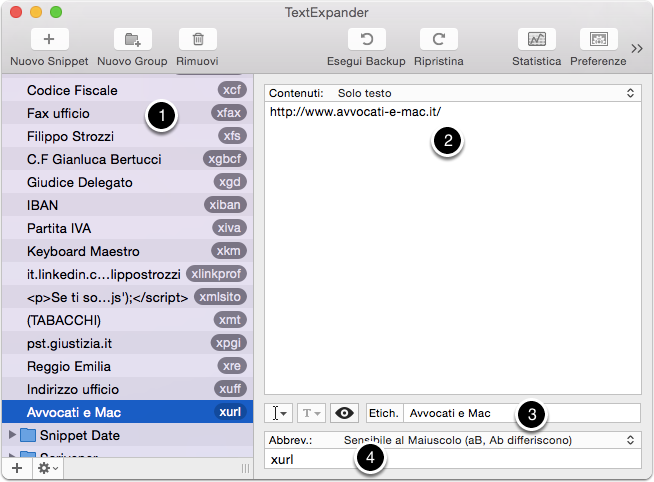
Task: Click the Nuovo Snippet plus icon
Action: [x=49, y=39]
